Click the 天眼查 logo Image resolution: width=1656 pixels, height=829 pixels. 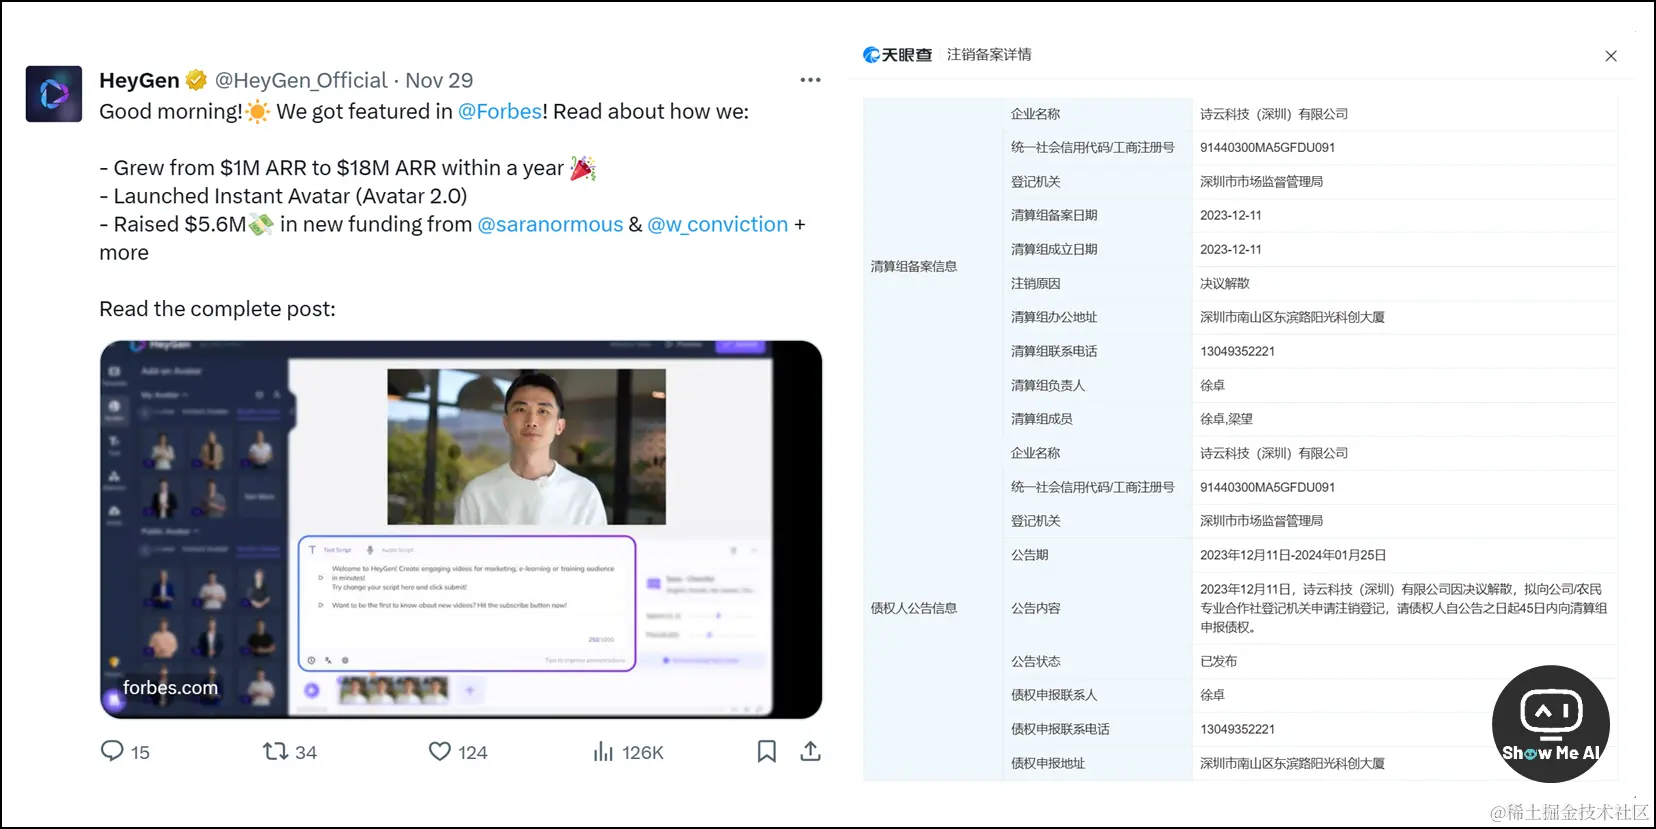click(897, 55)
